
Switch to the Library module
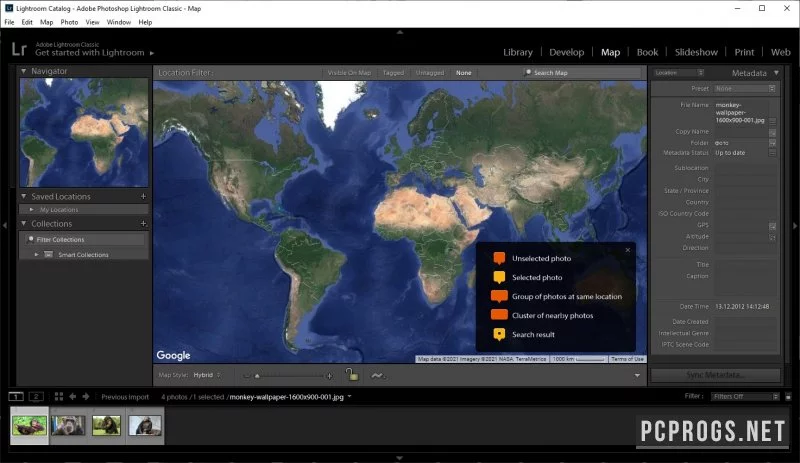pyautogui.click(x=517, y=52)
